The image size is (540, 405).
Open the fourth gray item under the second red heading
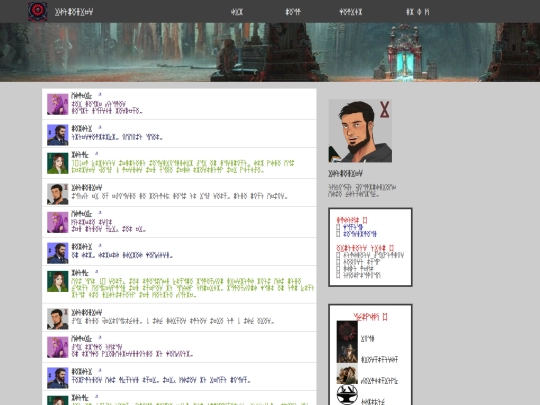tap(362, 275)
